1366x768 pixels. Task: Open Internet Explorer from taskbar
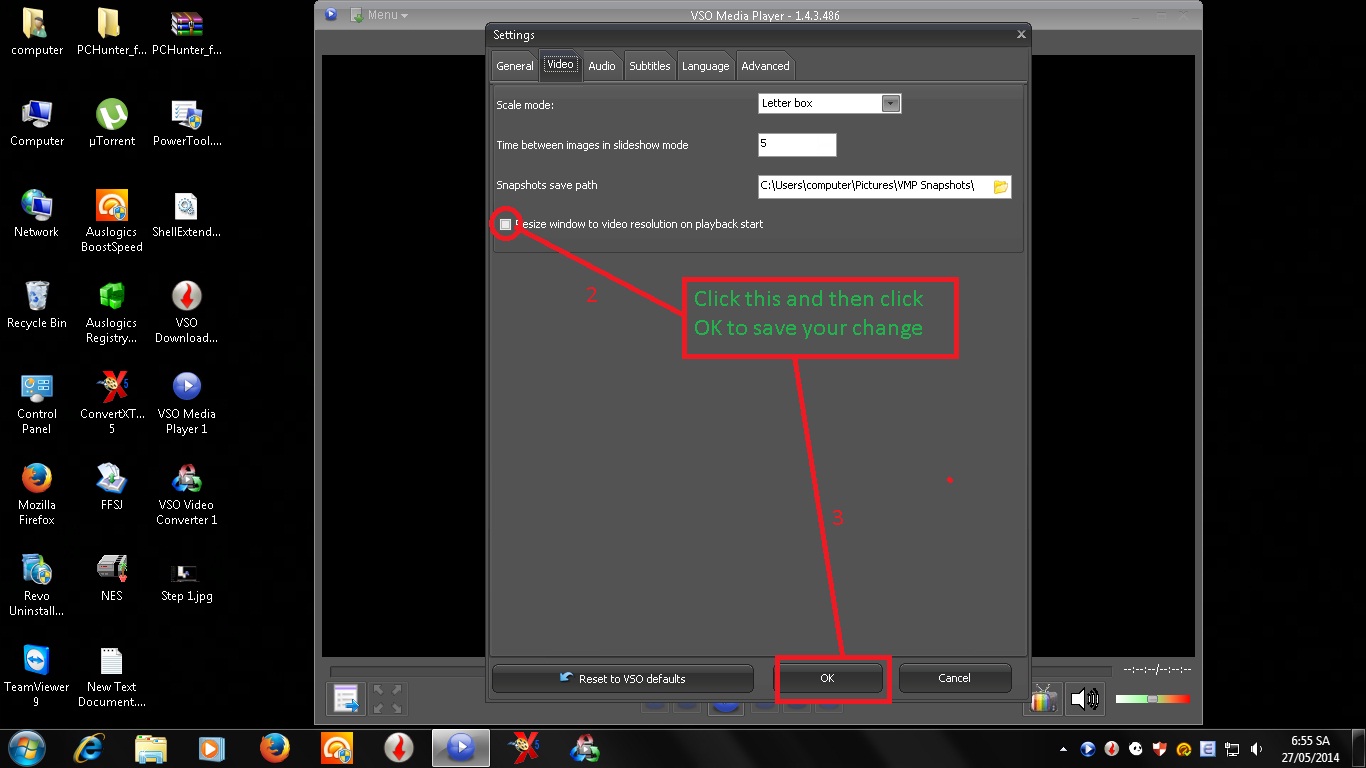tap(89, 748)
